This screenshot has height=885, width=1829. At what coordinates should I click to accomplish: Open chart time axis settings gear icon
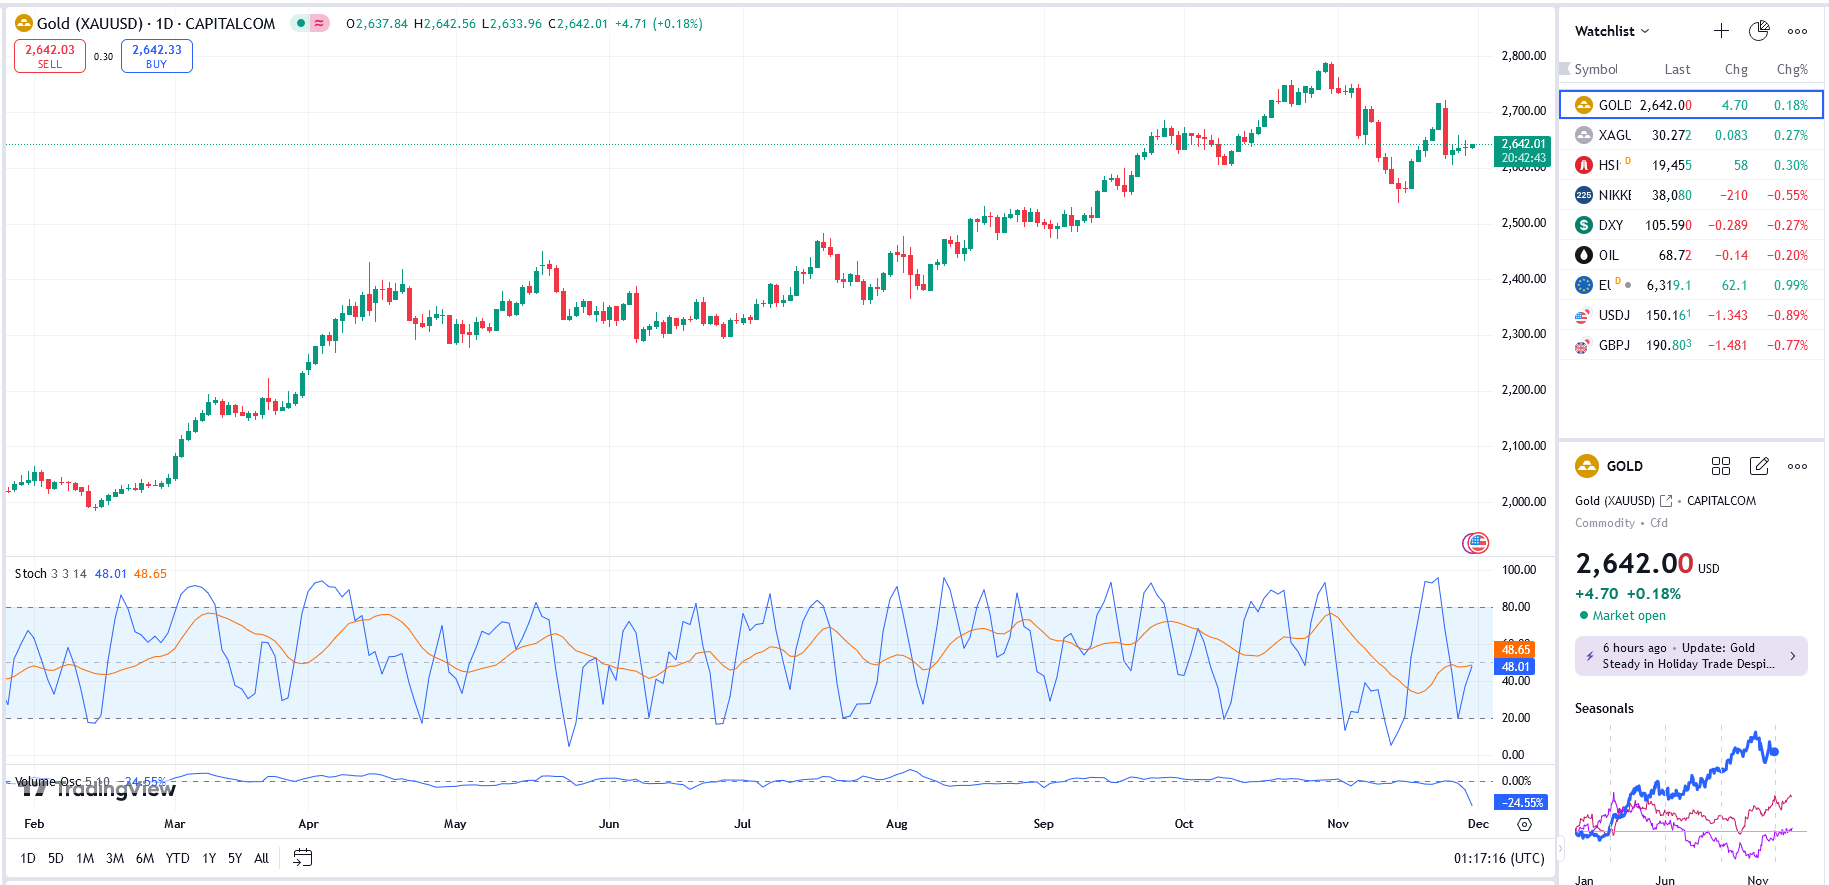[x=1524, y=825]
